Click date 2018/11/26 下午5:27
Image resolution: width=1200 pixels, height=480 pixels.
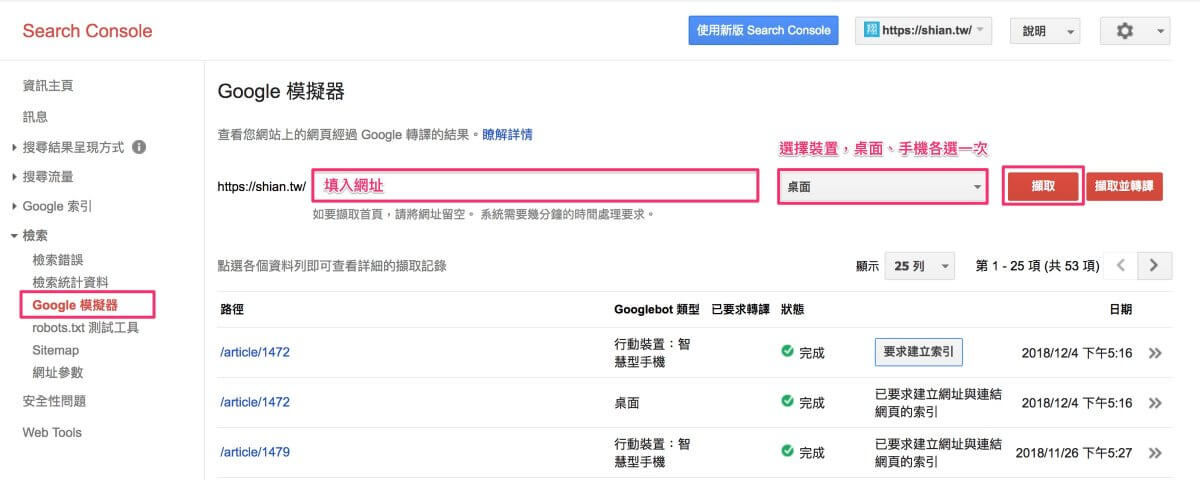pyautogui.click(x=1074, y=453)
